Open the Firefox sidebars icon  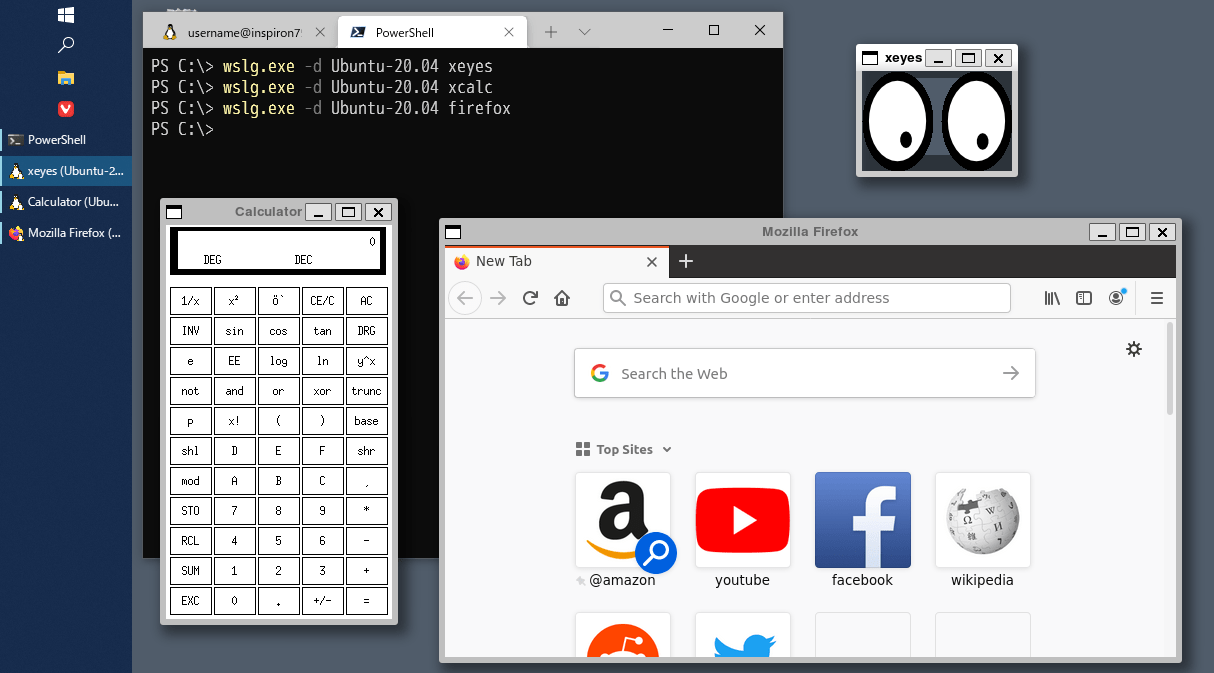(1084, 298)
